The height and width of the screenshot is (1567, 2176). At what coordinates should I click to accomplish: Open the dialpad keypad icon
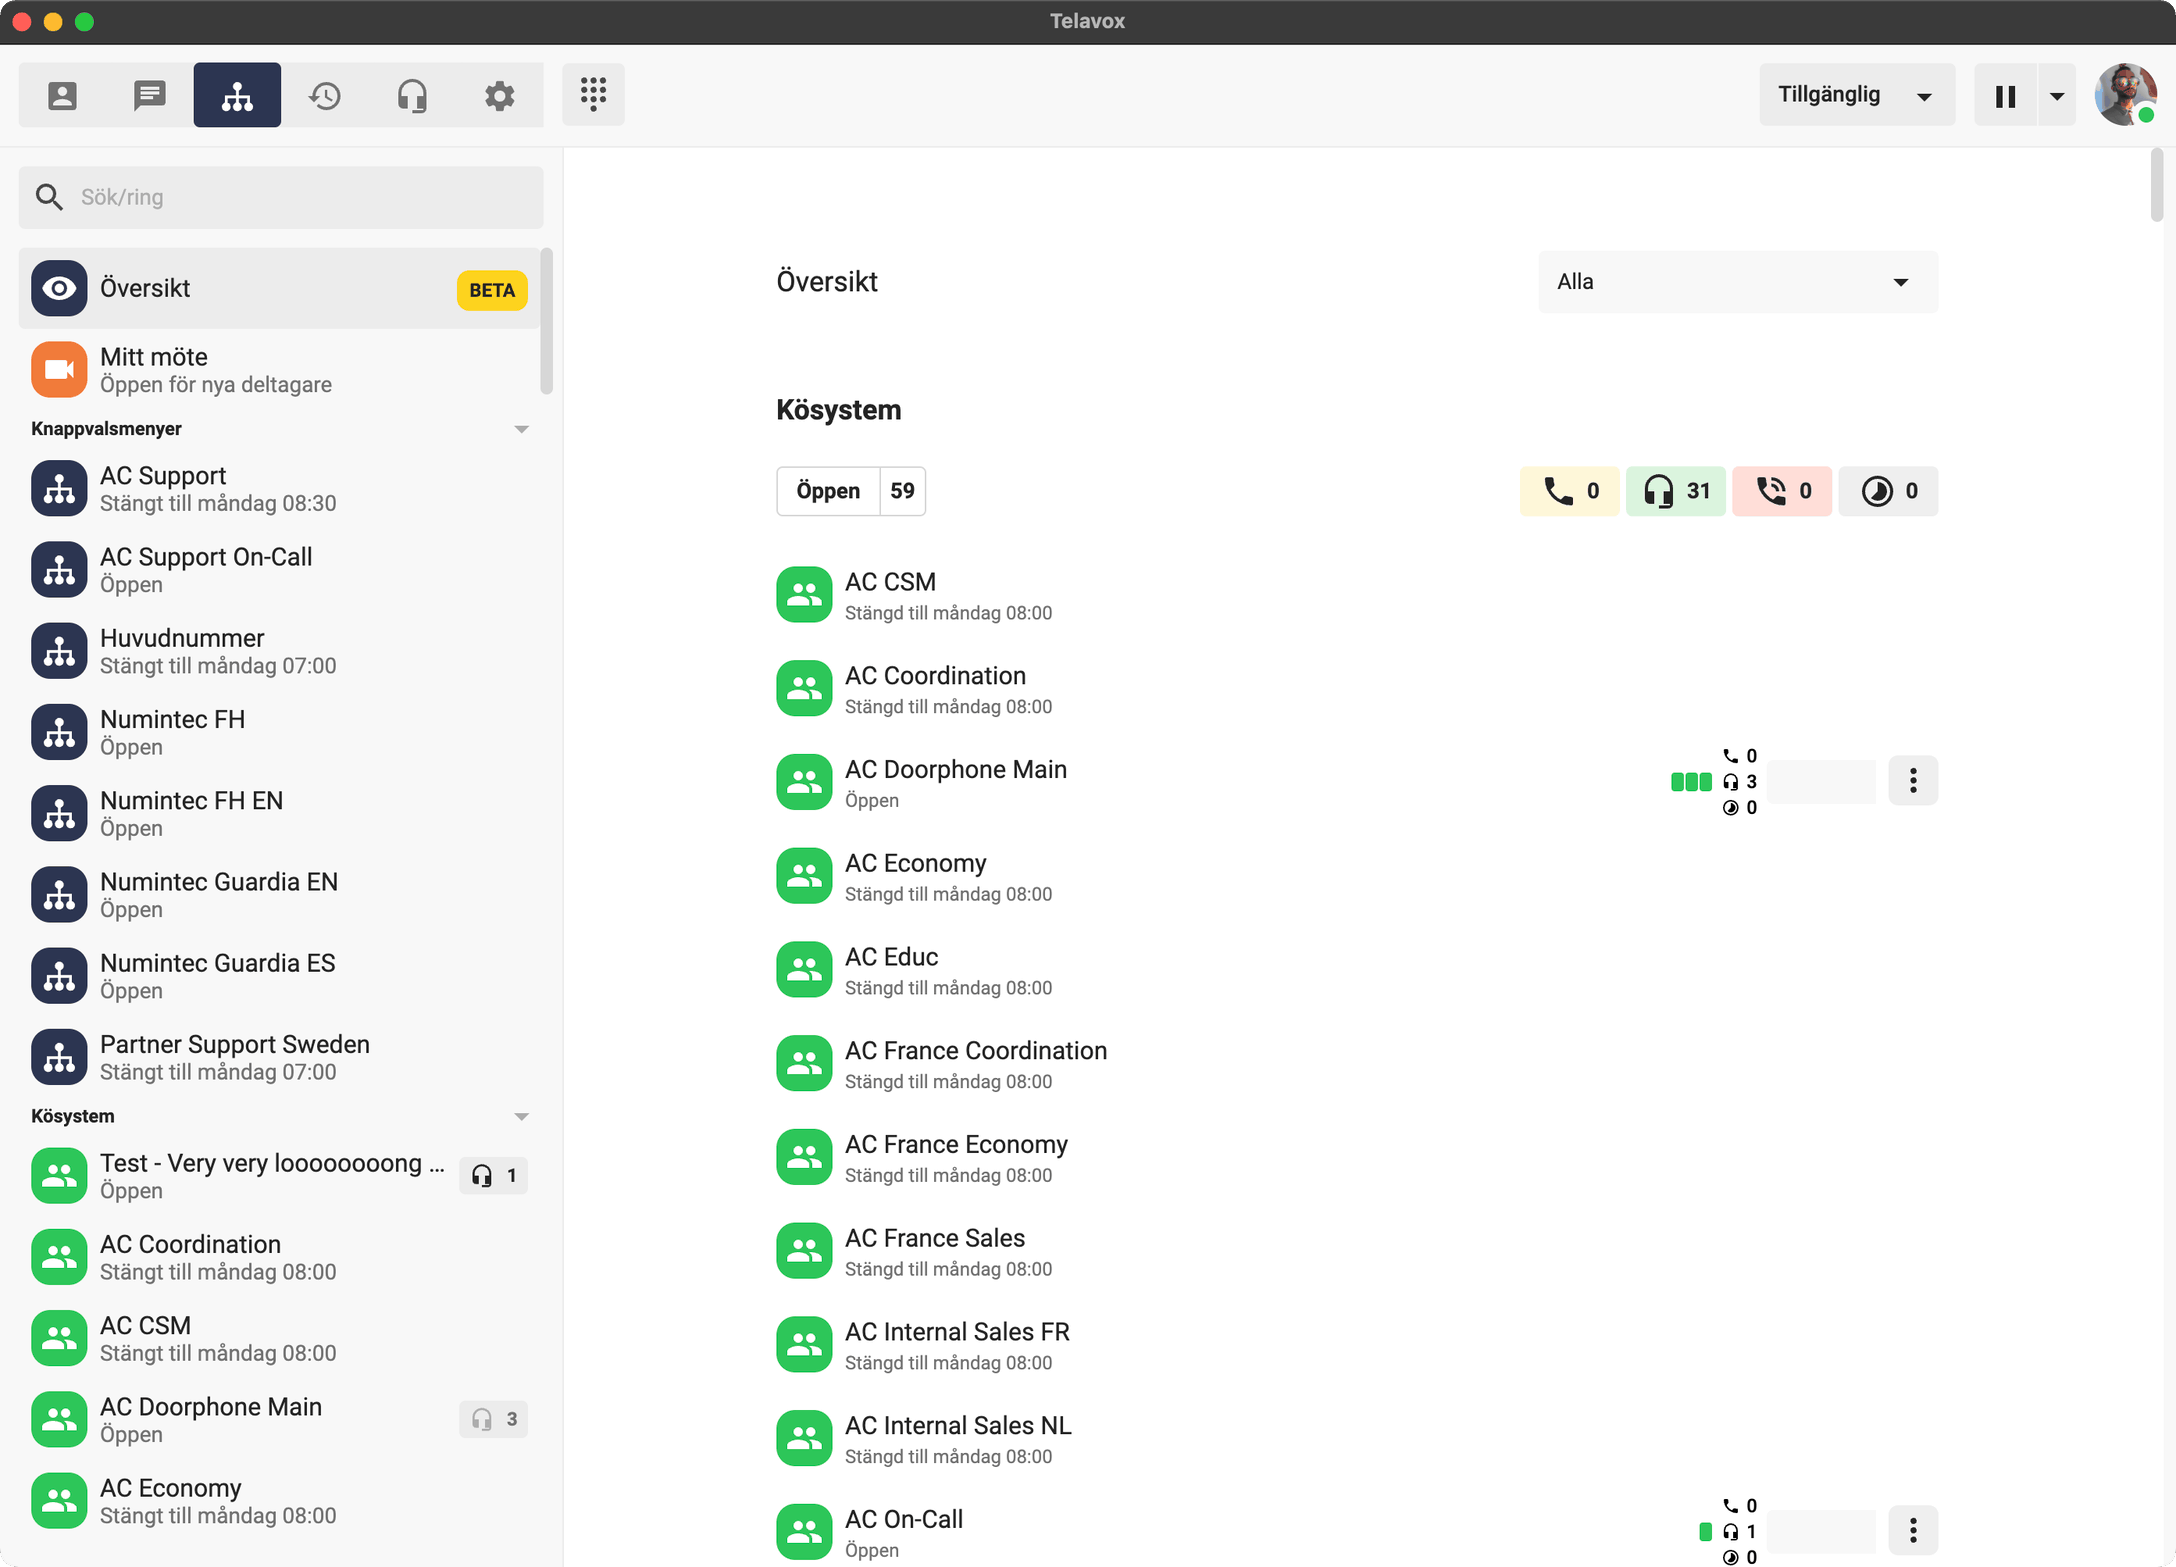point(593,95)
